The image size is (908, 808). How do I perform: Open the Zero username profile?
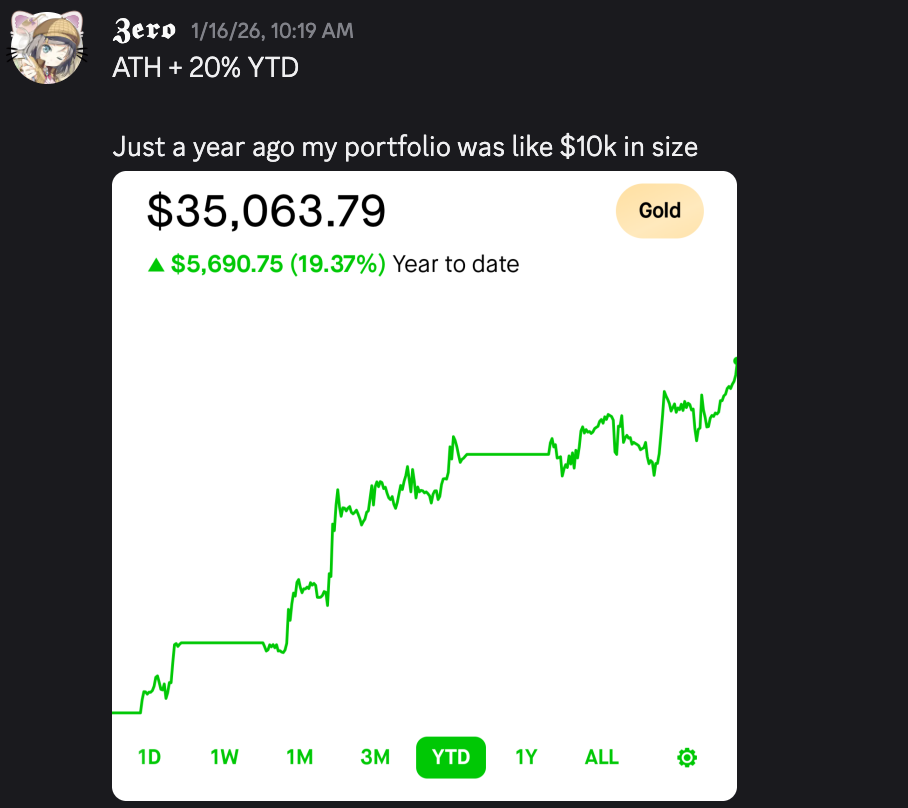tap(144, 30)
